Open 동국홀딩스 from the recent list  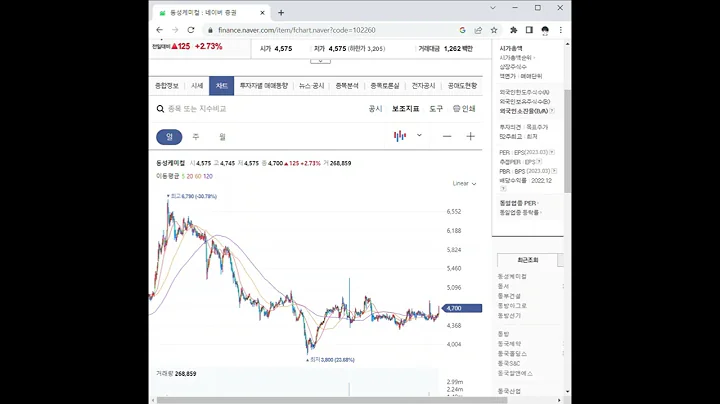click(512, 354)
